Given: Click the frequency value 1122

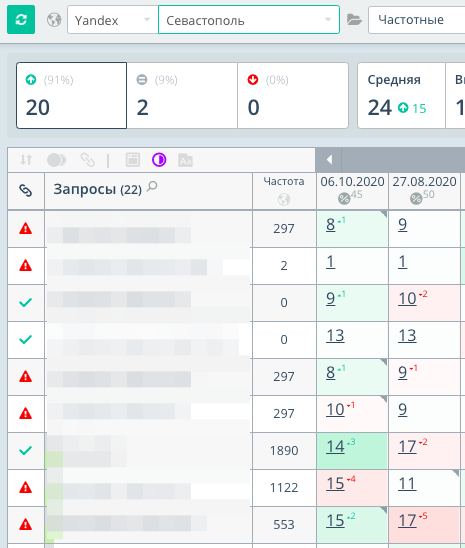Looking at the screenshot, I should pyautogui.click(x=284, y=488).
